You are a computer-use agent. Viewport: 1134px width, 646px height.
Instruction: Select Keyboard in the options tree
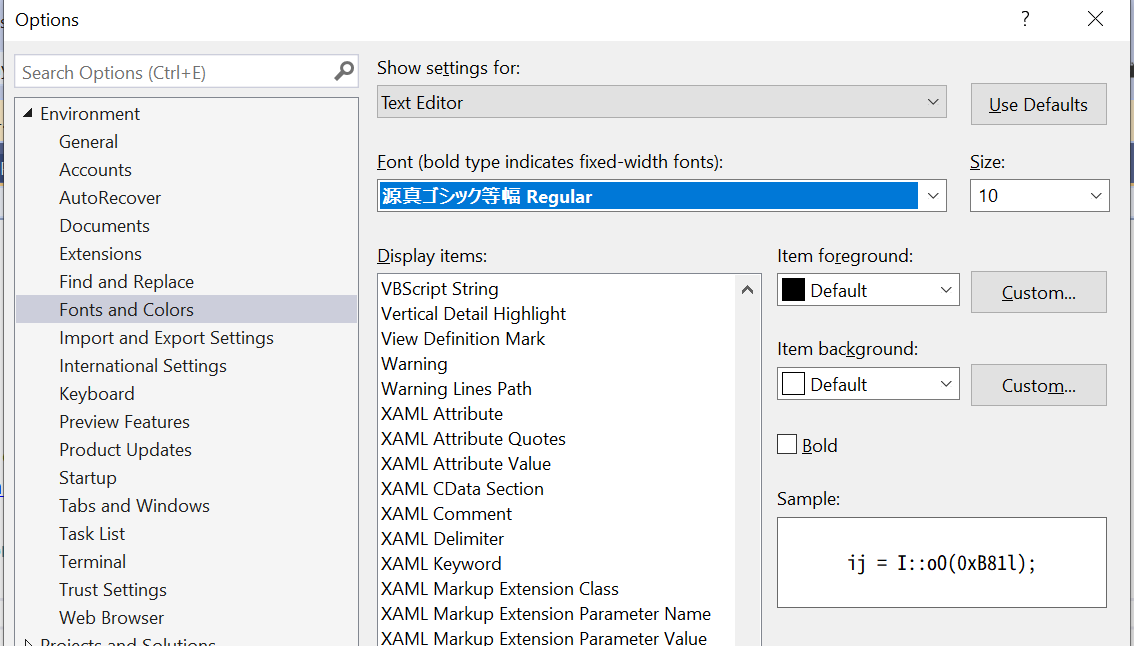(x=96, y=394)
